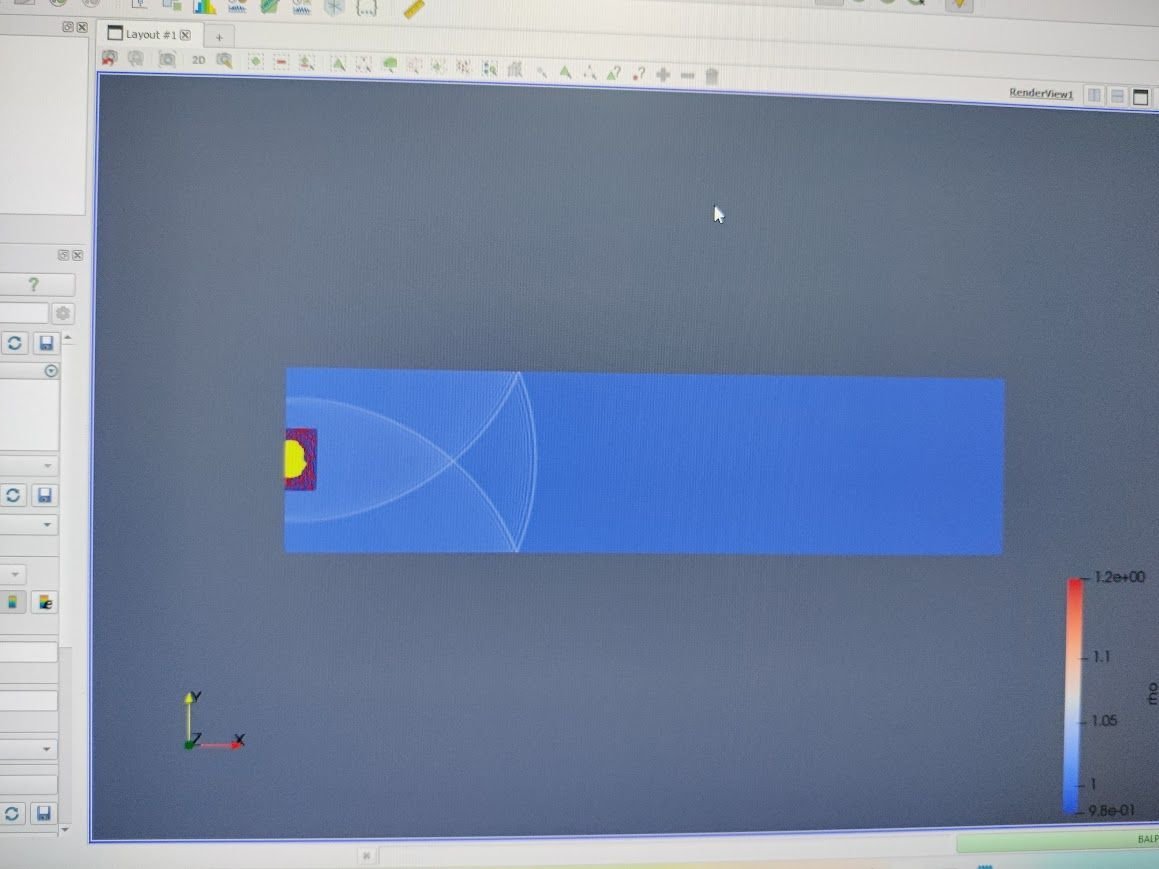This screenshot has height=869, width=1159.
Task: Enable the toggle-selection modifier icon
Action: click(306, 63)
